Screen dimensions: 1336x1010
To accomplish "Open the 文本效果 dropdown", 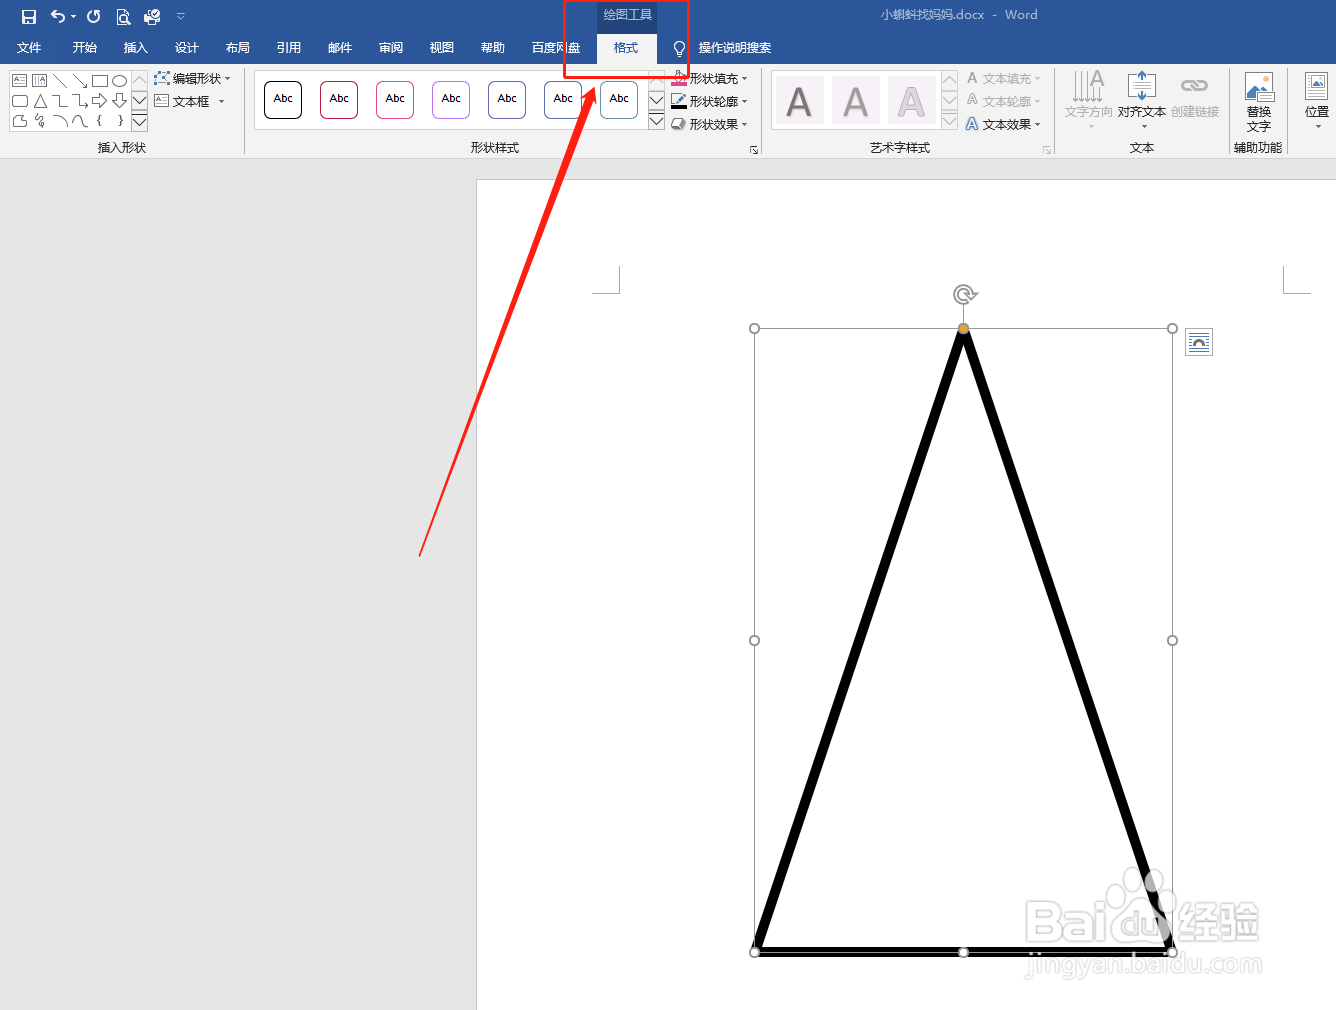I will click(x=1004, y=124).
